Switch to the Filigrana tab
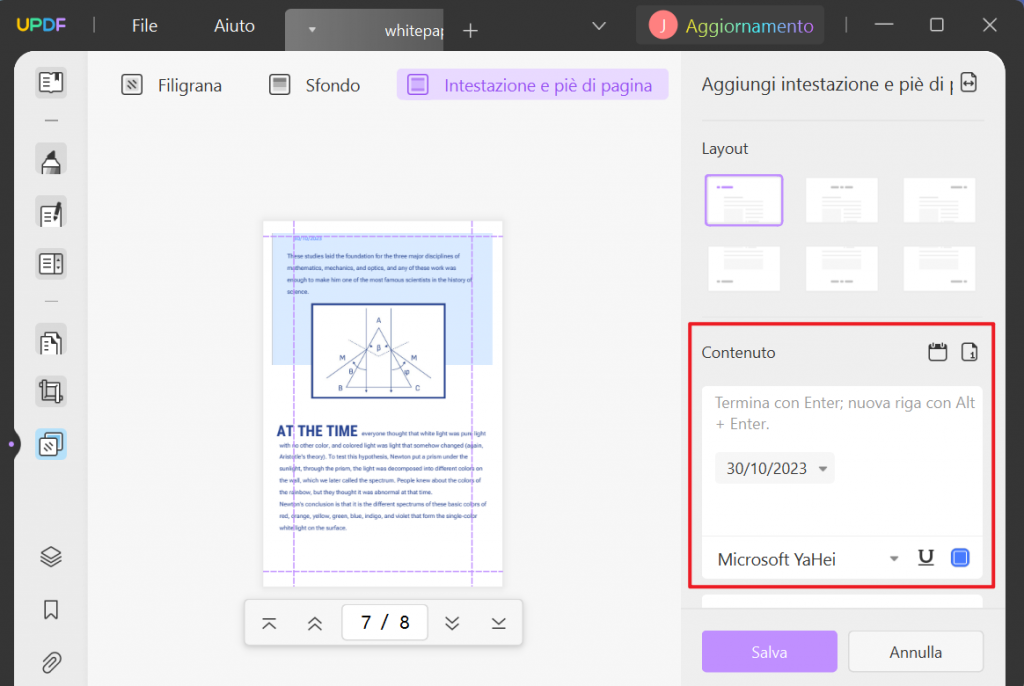Image resolution: width=1024 pixels, height=686 pixels. [x=171, y=85]
